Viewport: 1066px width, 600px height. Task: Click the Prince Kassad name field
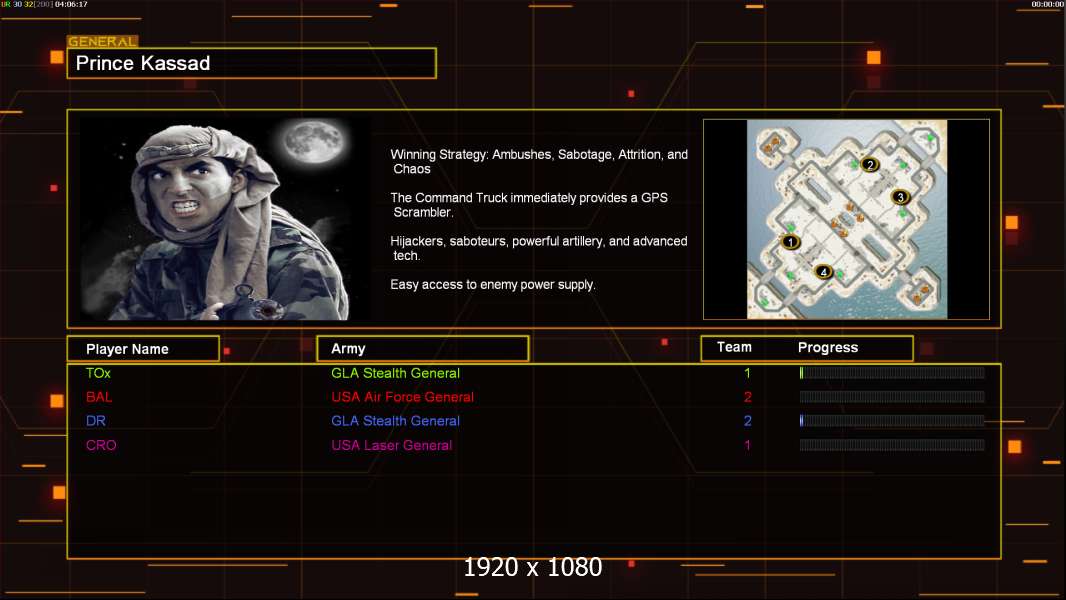(x=252, y=63)
